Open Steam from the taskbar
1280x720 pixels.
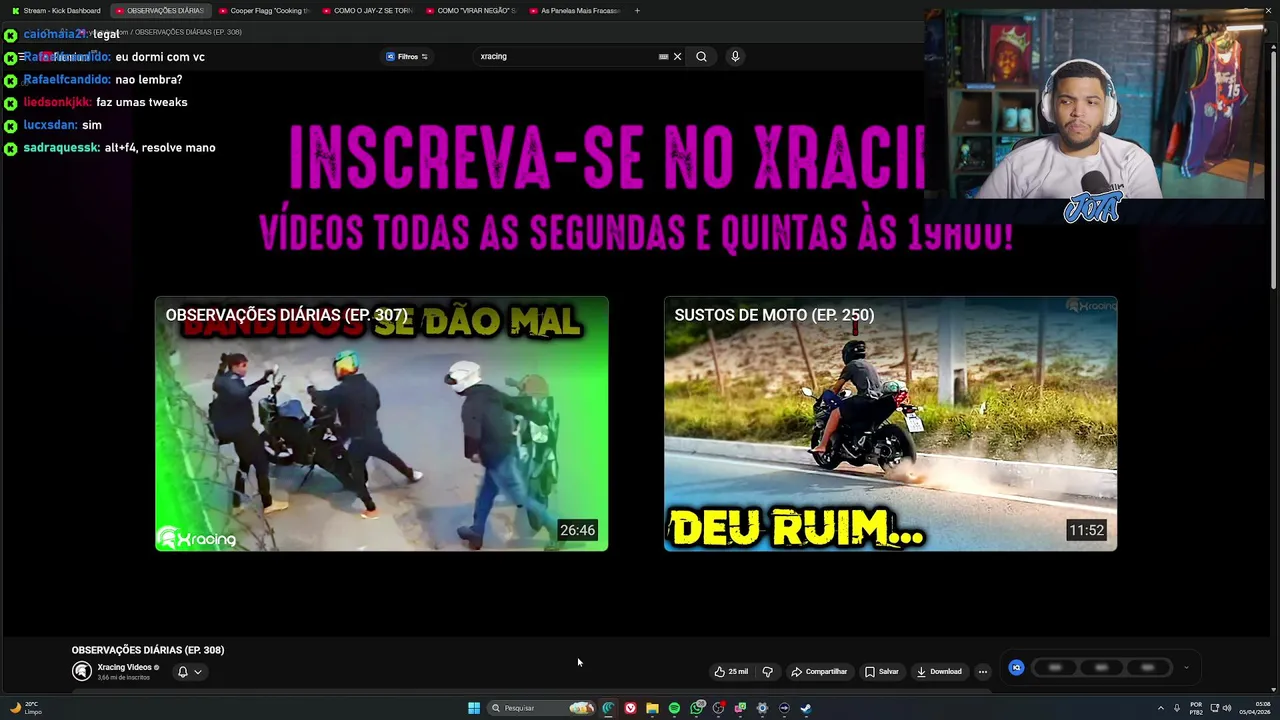coord(806,708)
